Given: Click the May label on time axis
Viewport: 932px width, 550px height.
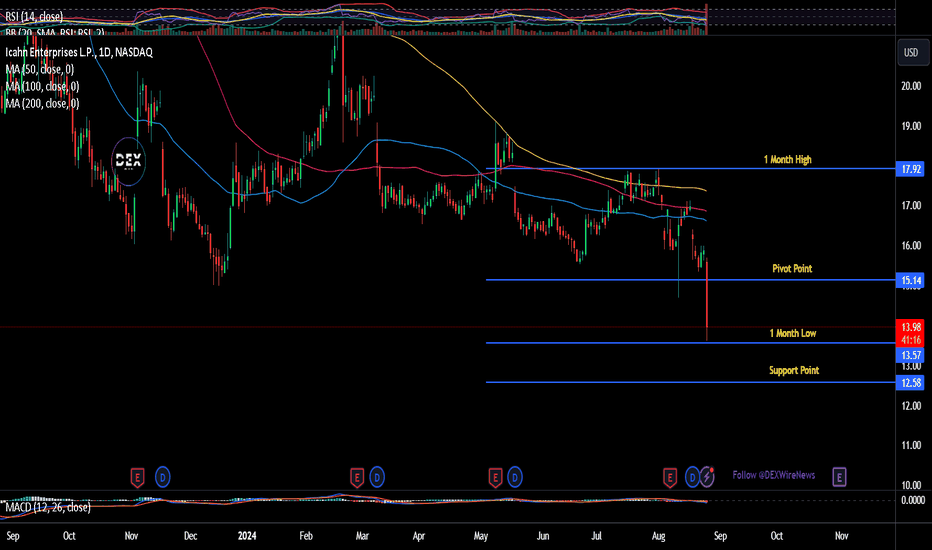Looking at the screenshot, I should coord(481,536).
